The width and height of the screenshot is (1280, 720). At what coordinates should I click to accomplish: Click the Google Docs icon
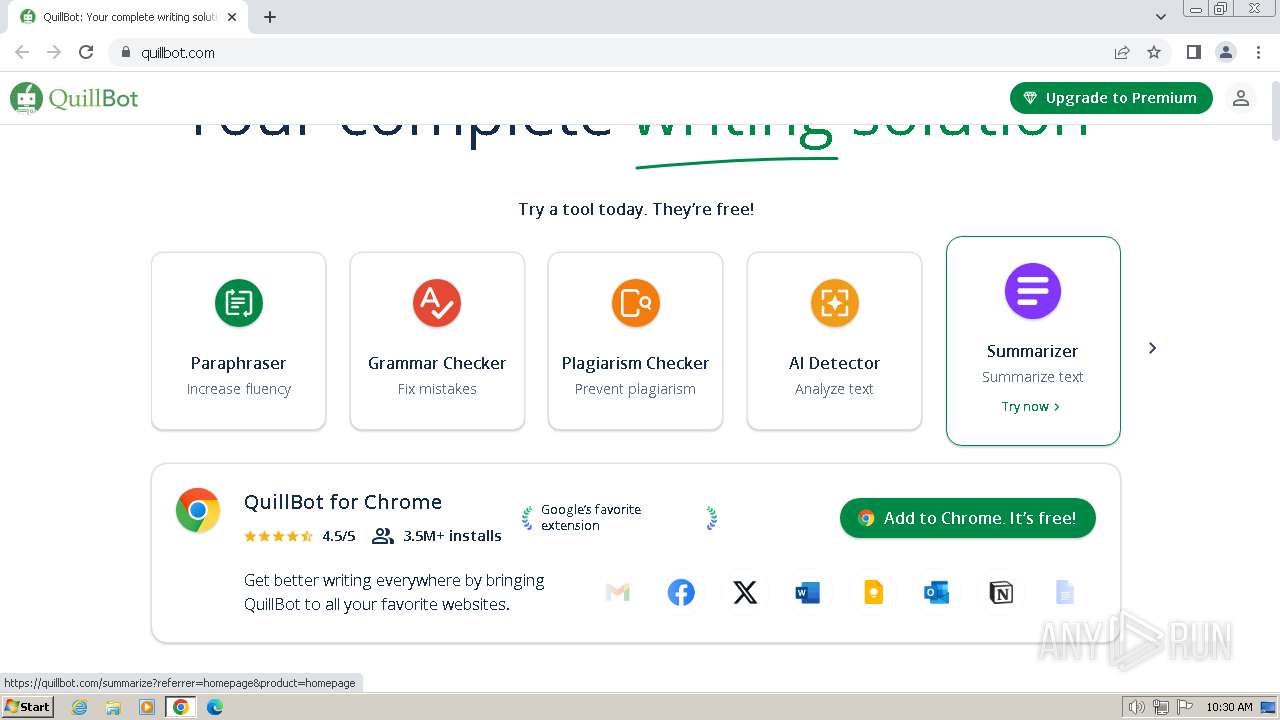[x=1065, y=593]
